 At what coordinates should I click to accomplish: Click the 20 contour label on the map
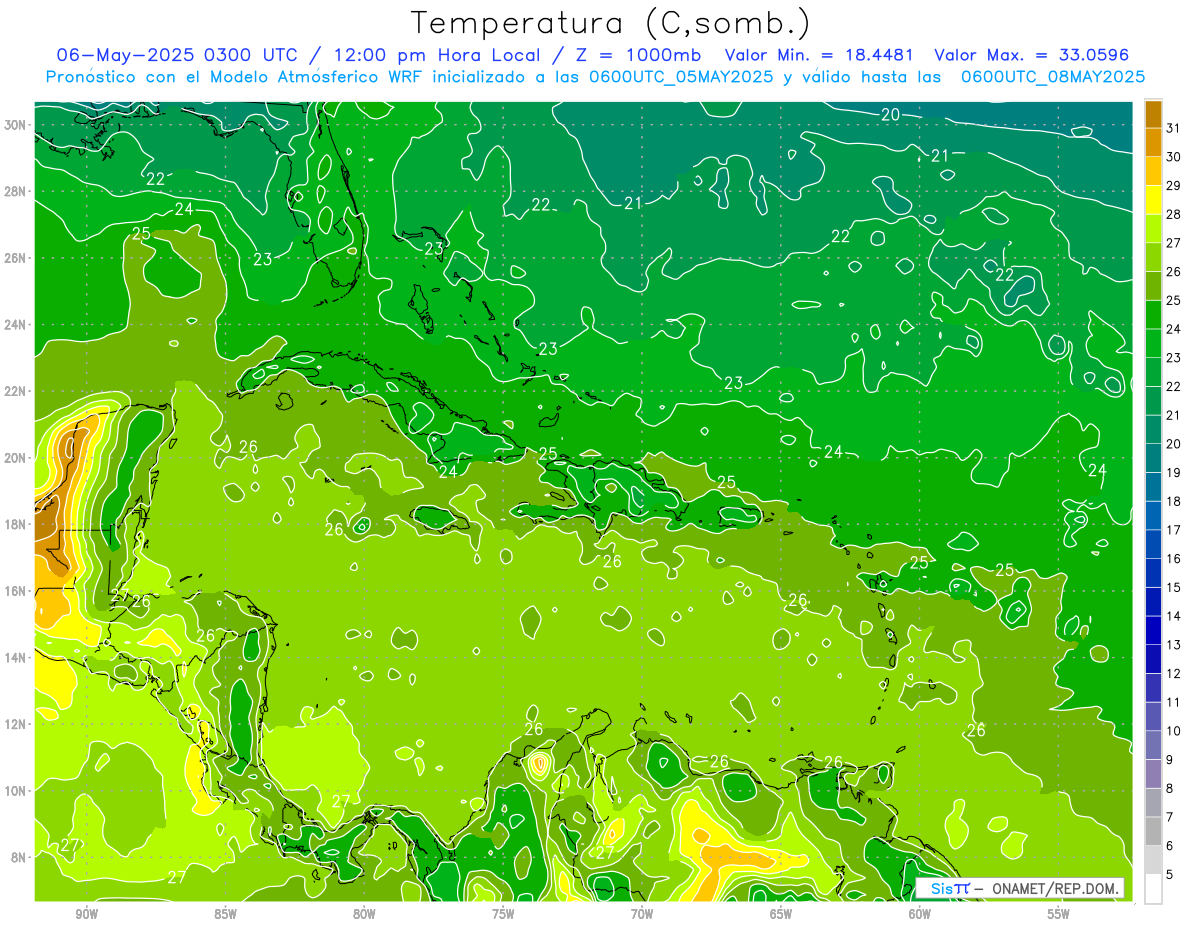point(890,115)
